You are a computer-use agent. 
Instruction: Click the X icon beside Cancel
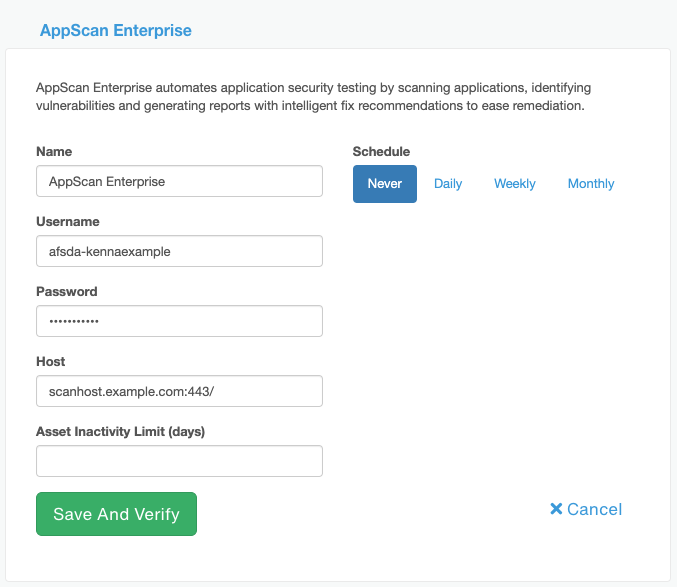(556, 509)
